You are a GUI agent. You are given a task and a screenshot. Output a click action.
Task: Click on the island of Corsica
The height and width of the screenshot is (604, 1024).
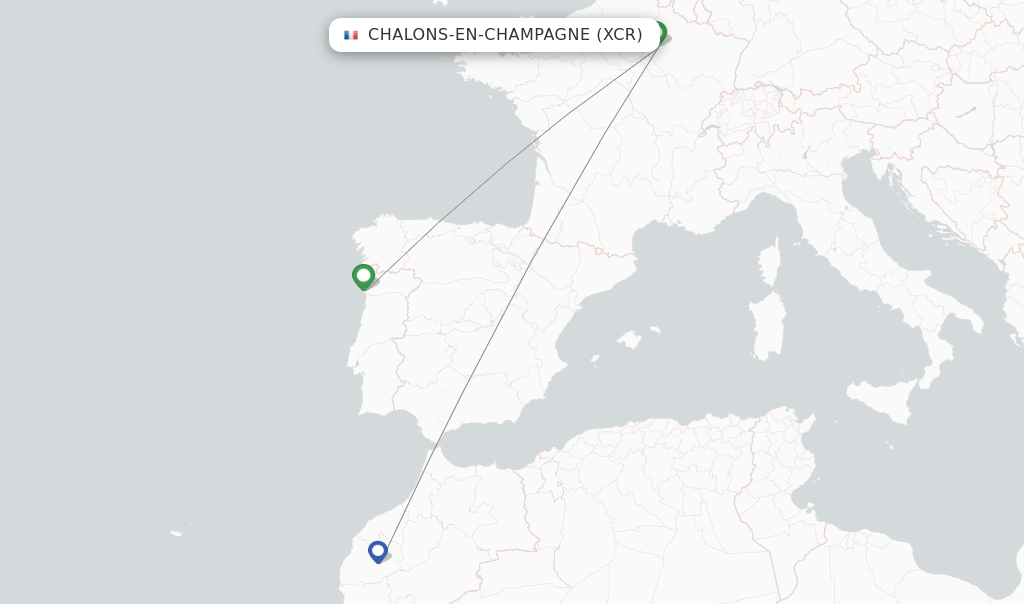(x=769, y=264)
